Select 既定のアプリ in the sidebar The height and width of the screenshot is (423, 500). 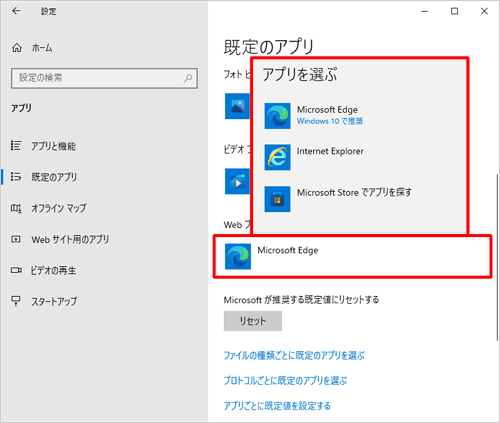54,177
